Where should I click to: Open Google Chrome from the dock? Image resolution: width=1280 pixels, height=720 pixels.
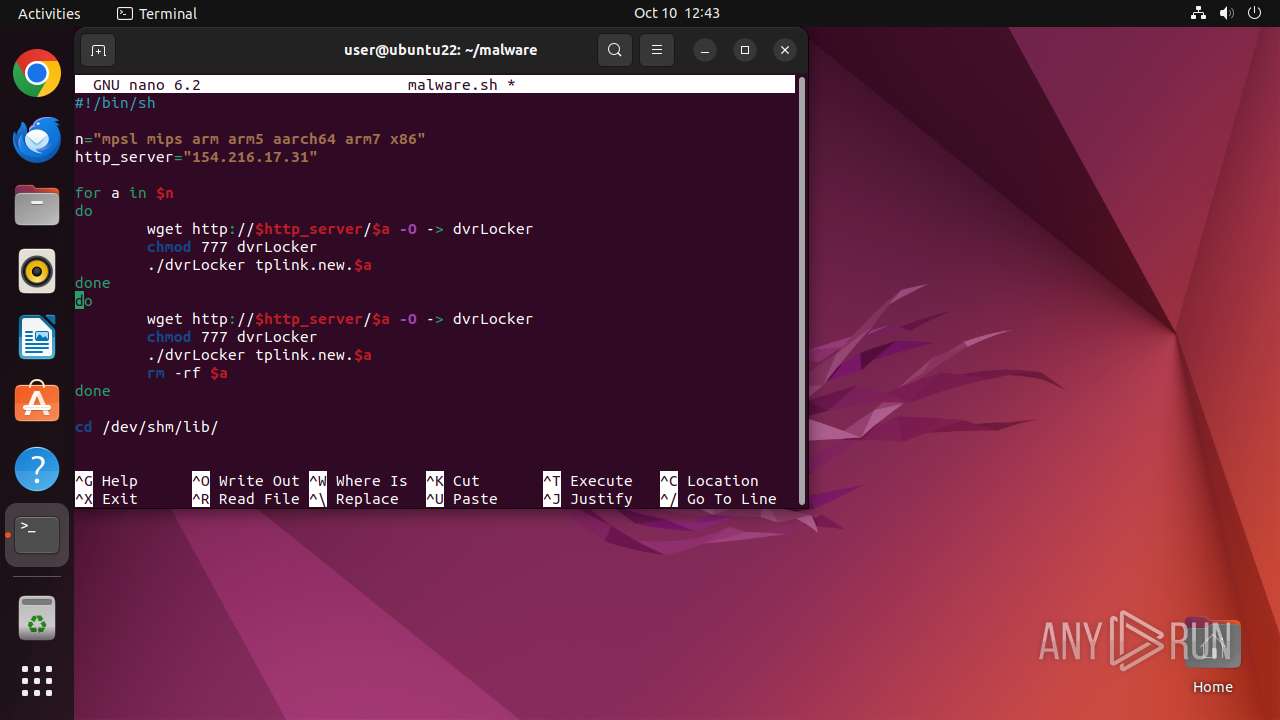(37, 73)
